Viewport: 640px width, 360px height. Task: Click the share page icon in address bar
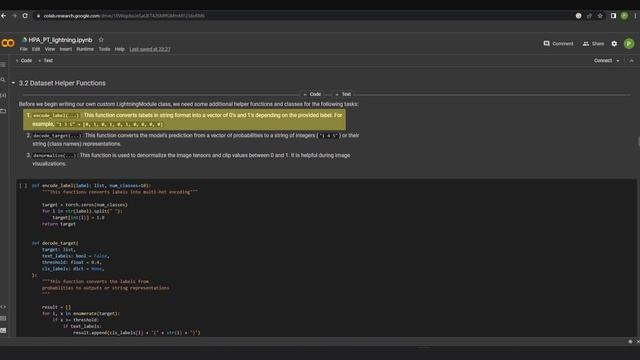point(589,16)
